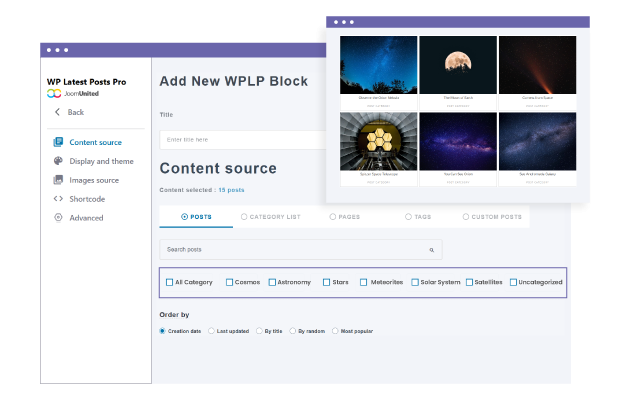Click the 15 posts link
Viewport: 630px width, 400px height.
click(231, 190)
